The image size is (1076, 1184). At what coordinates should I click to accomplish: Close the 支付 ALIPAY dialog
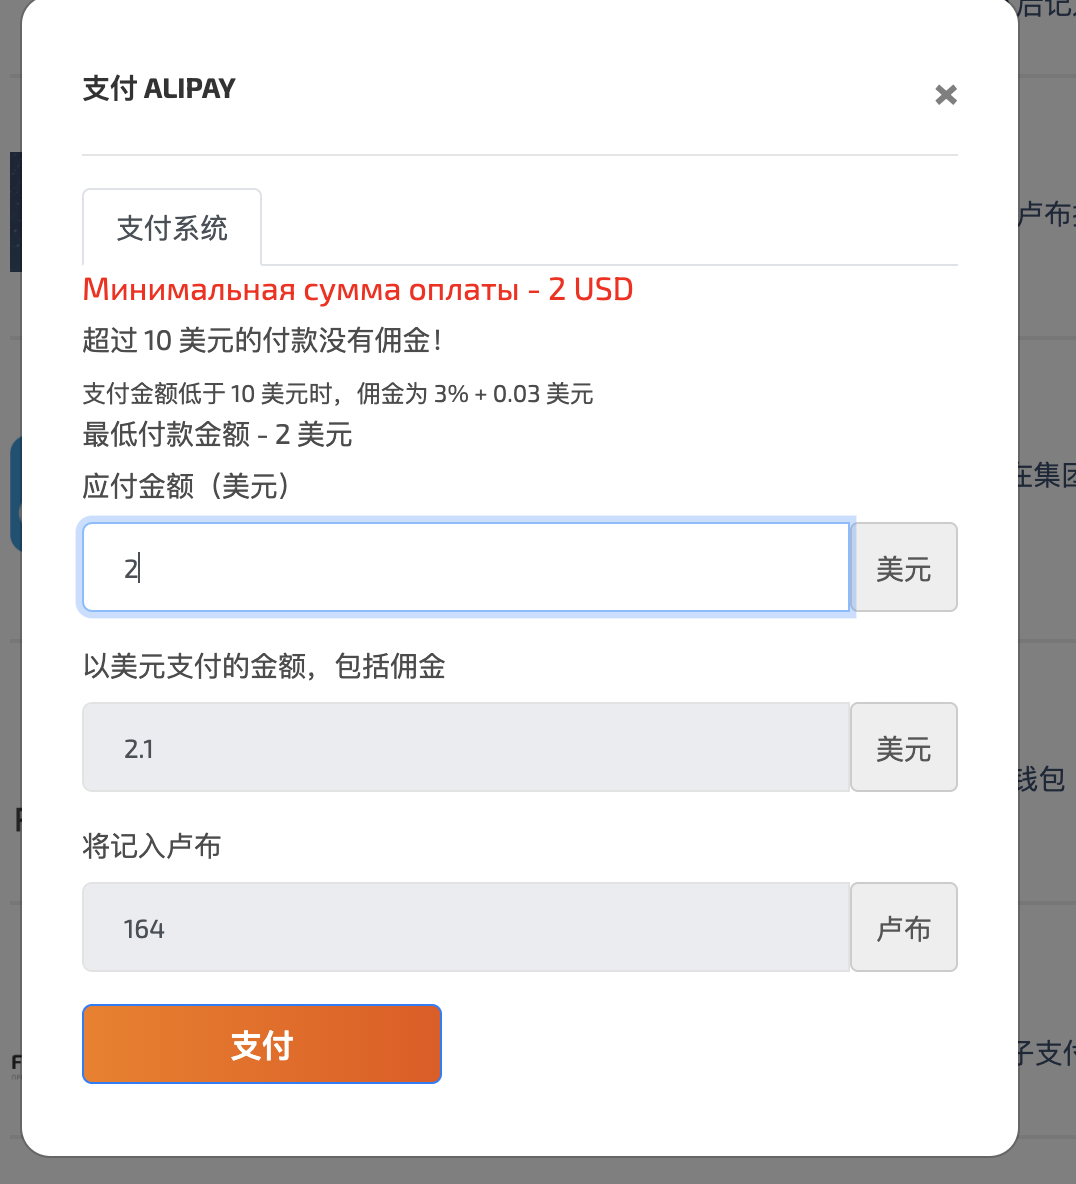945,95
